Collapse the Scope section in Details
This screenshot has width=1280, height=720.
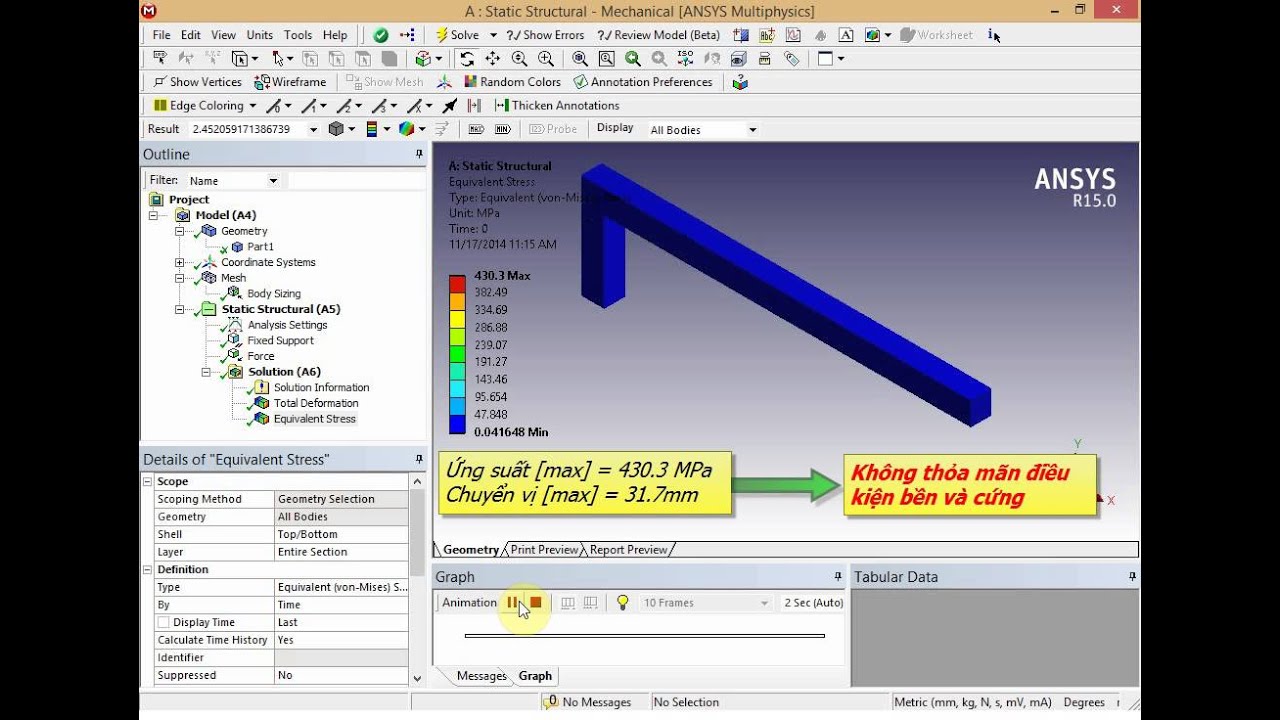pyautogui.click(x=148, y=481)
